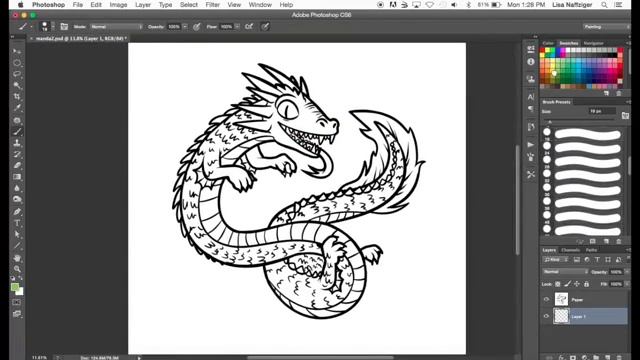Viewport: 640px width, 360px height.
Task: Open layer blend mode Normal dropdown
Action: [565, 271]
